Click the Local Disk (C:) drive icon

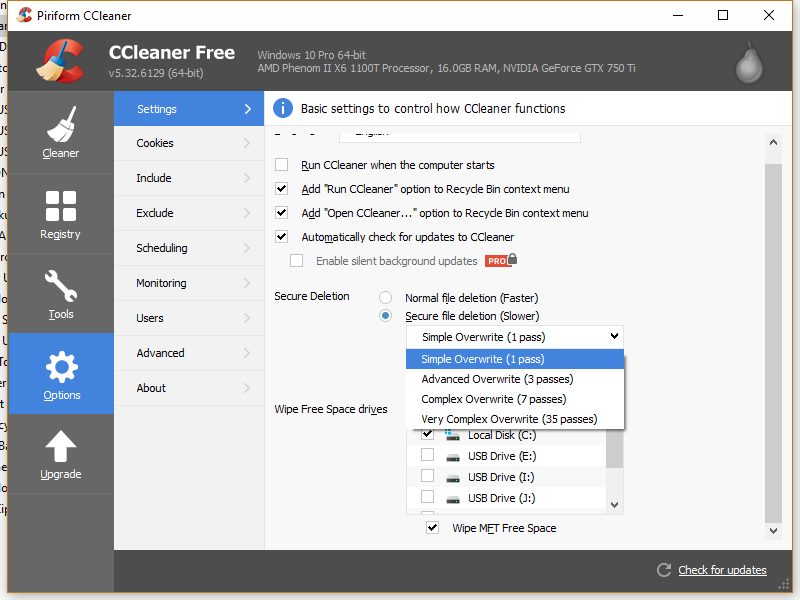[452, 435]
